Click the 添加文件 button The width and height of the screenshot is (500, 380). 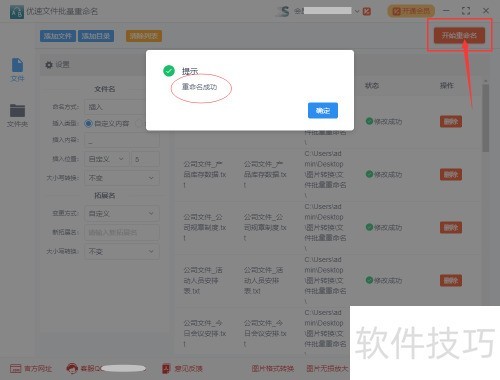click(58, 36)
